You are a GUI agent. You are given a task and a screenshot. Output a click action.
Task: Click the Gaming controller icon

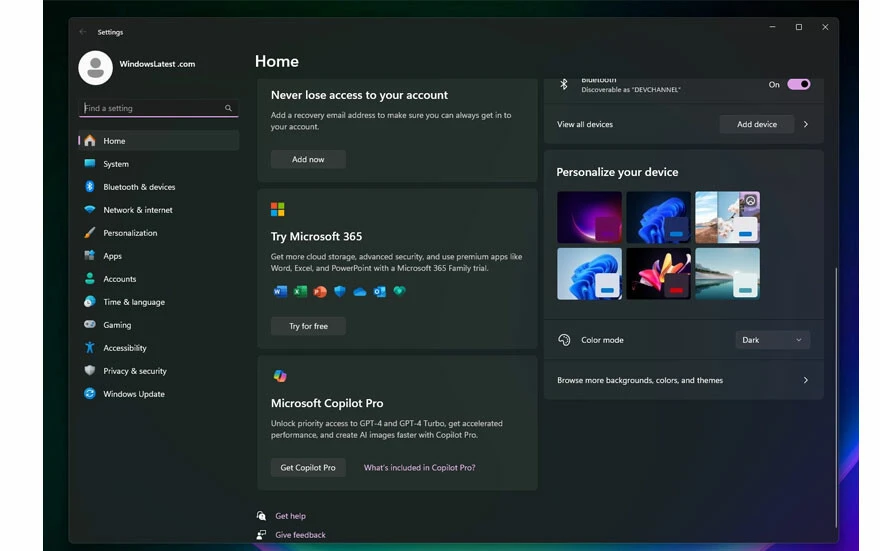click(90, 324)
